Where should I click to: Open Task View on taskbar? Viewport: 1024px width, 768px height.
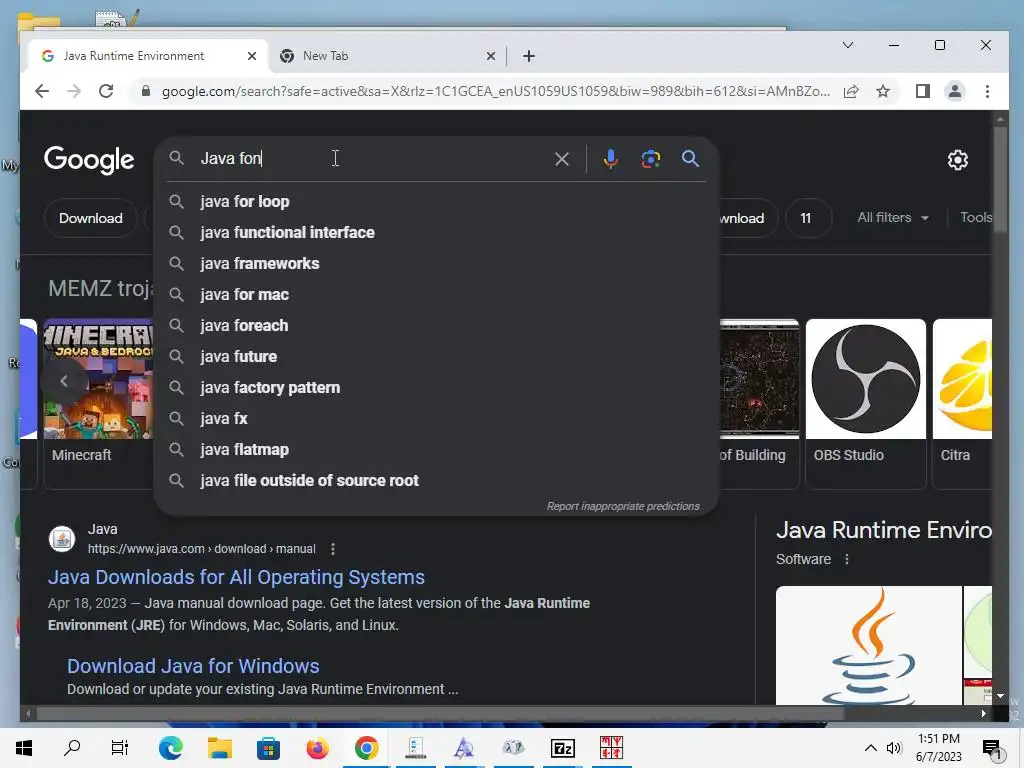pos(120,748)
